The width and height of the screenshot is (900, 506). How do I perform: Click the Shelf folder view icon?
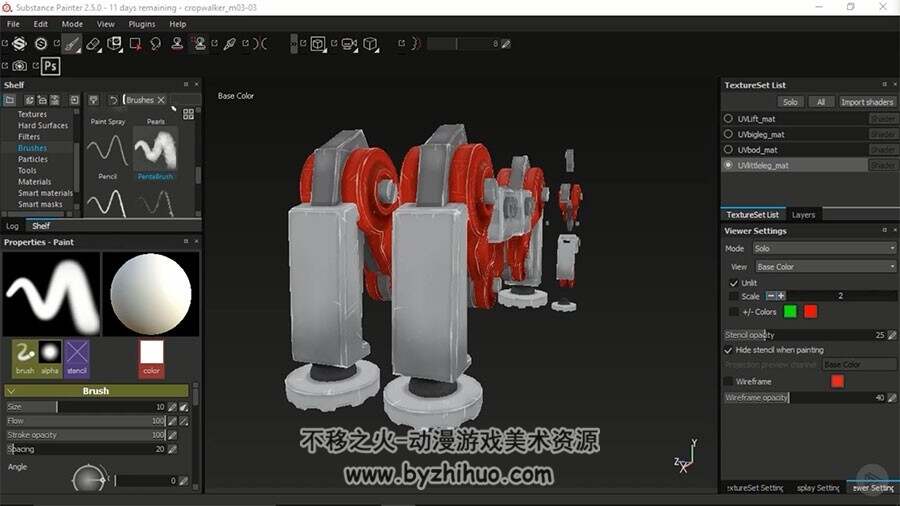10,100
